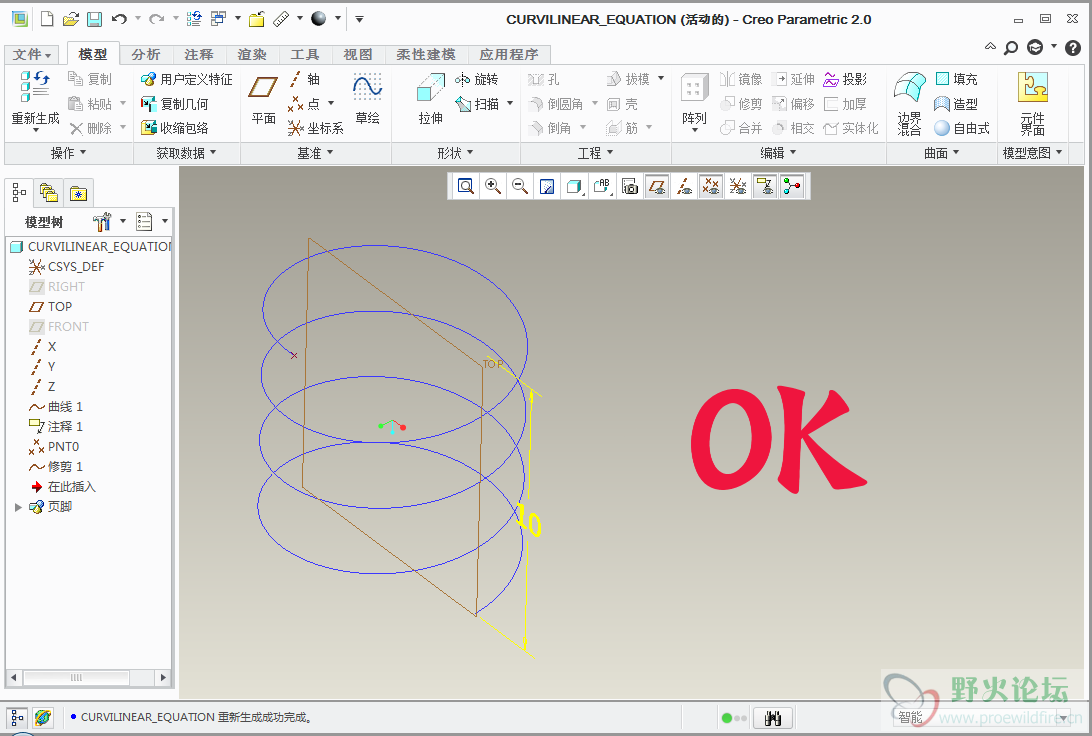Toggle datum axis display in view toolbar
This screenshot has width=1092, height=736.
tap(684, 186)
